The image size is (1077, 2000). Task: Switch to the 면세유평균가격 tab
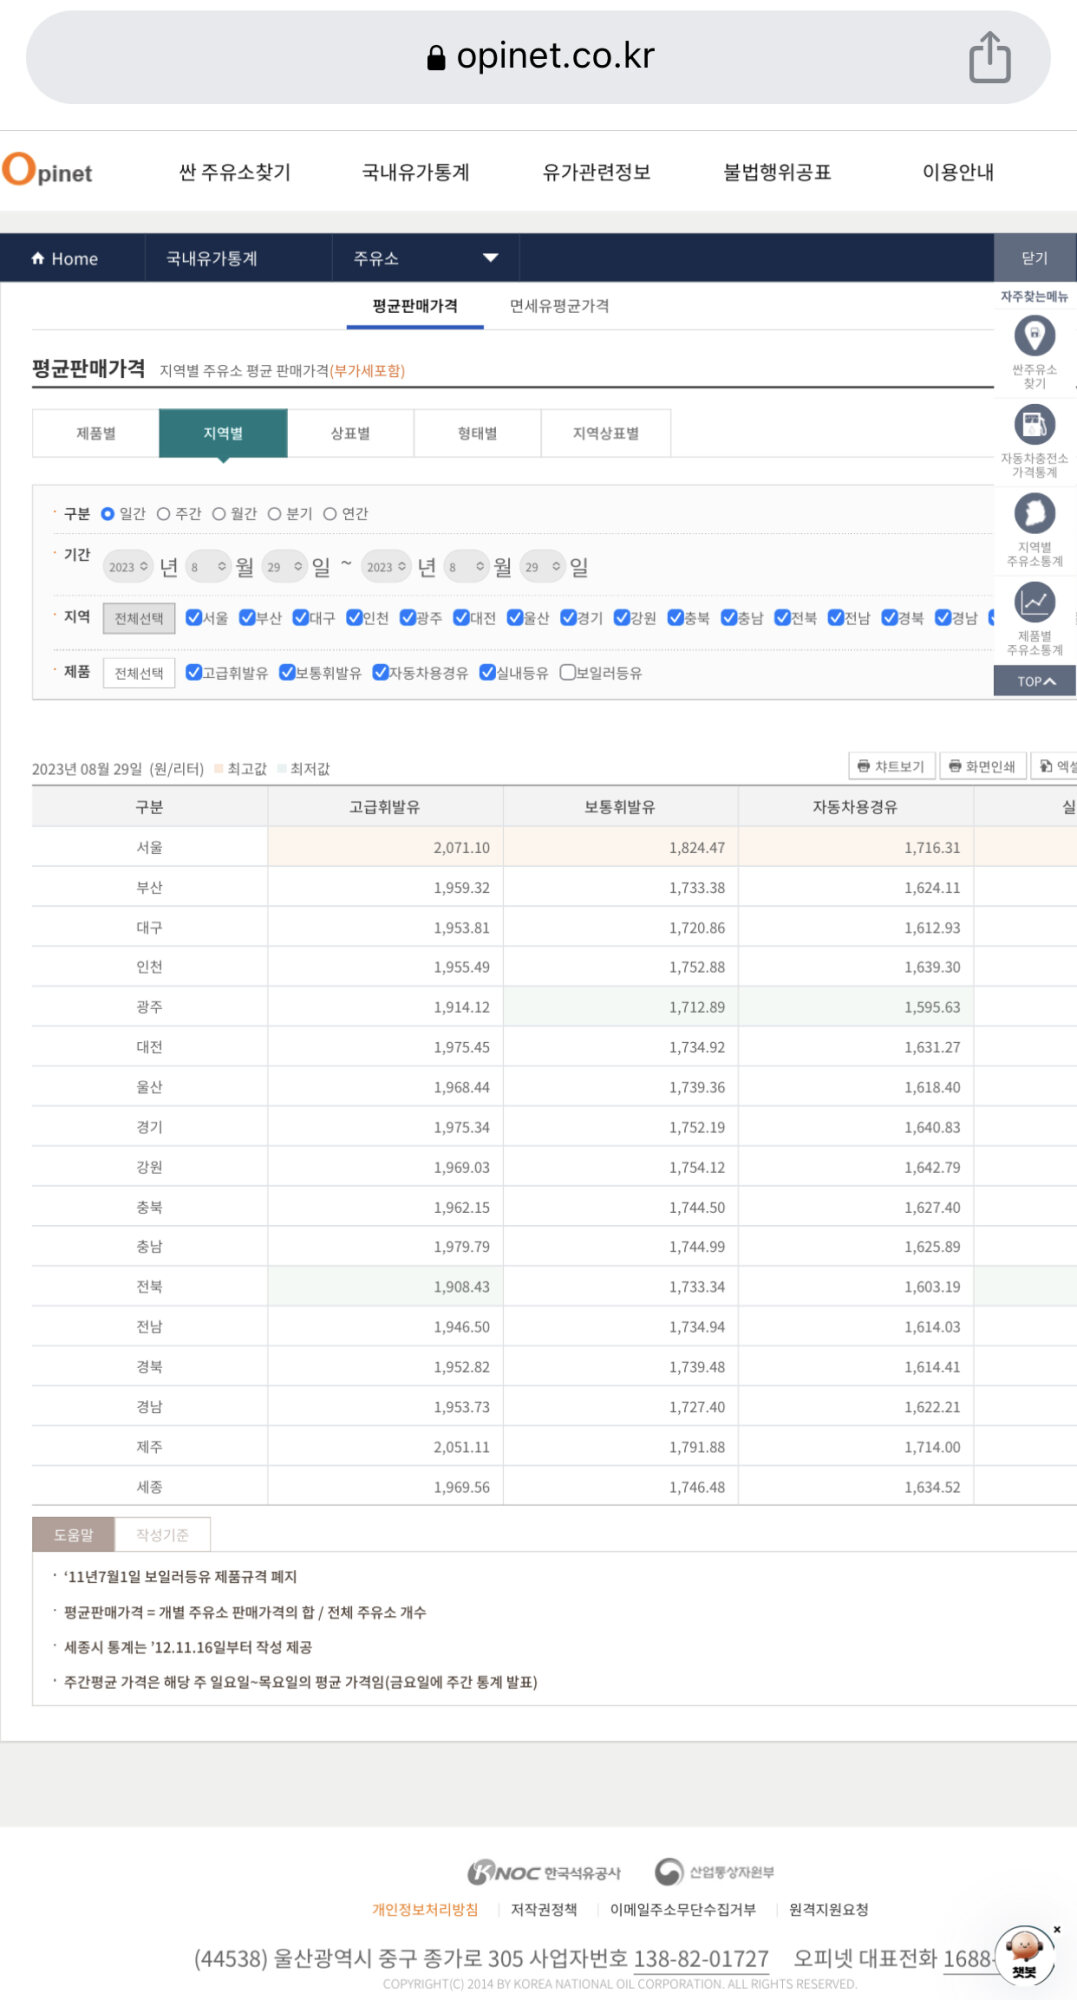coord(559,306)
